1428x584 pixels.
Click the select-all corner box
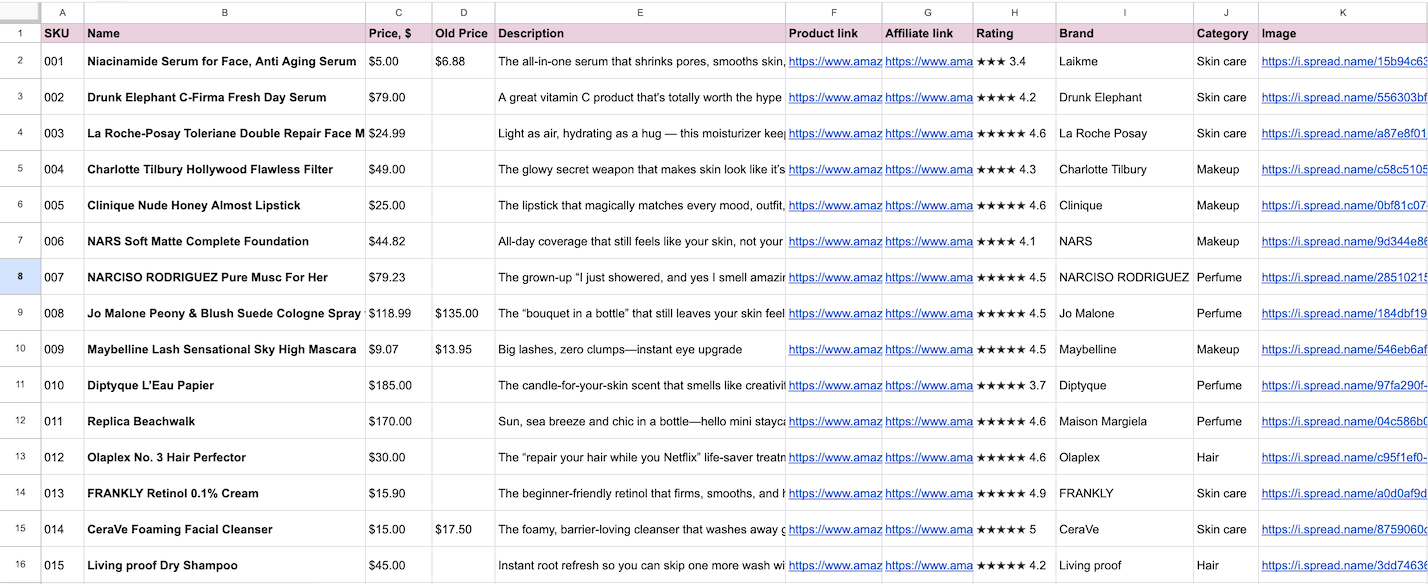click(x=20, y=12)
